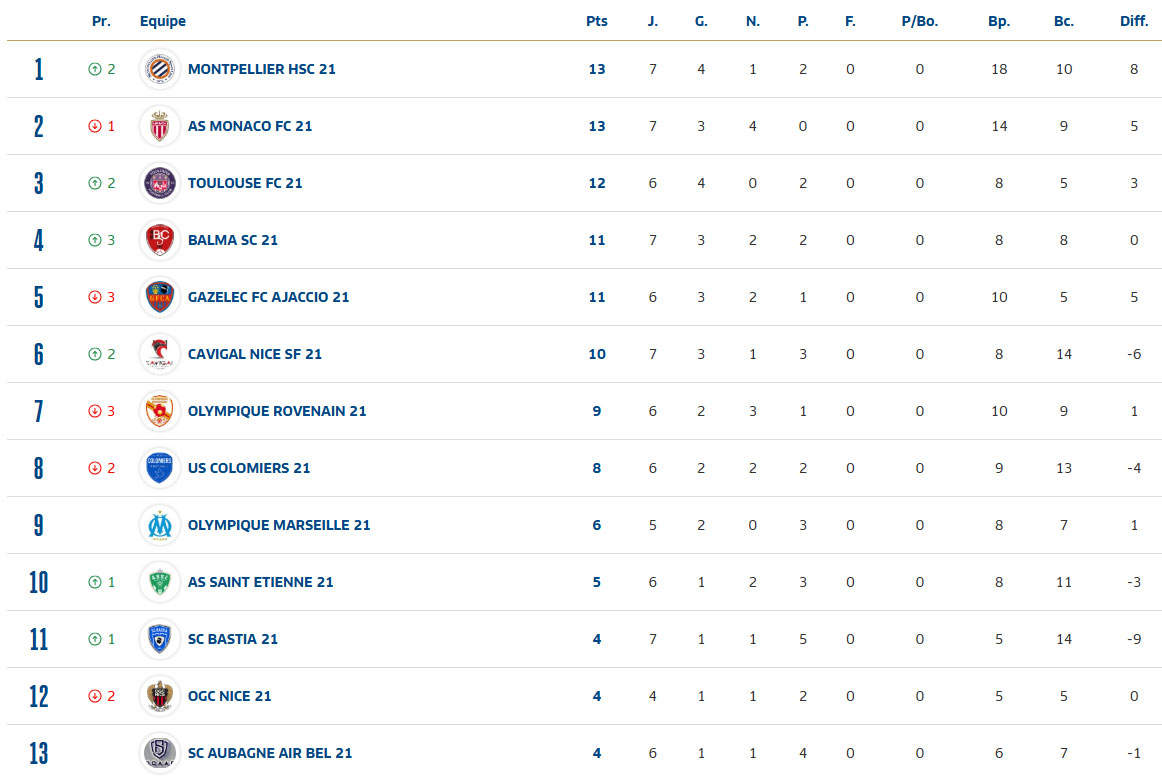1162x778 pixels.
Task: Click the Pts column header
Action: click(x=597, y=21)
